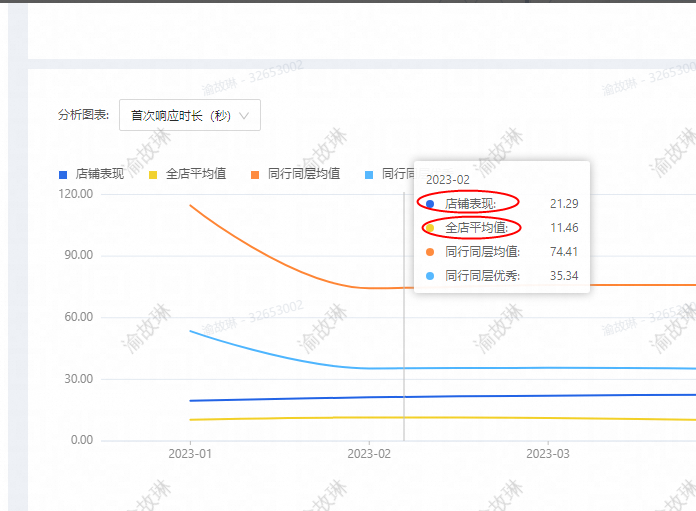696x511 pixels.
Task: Click the 同行同层优秀 tooltip row label
Action: tap(482, 276)
